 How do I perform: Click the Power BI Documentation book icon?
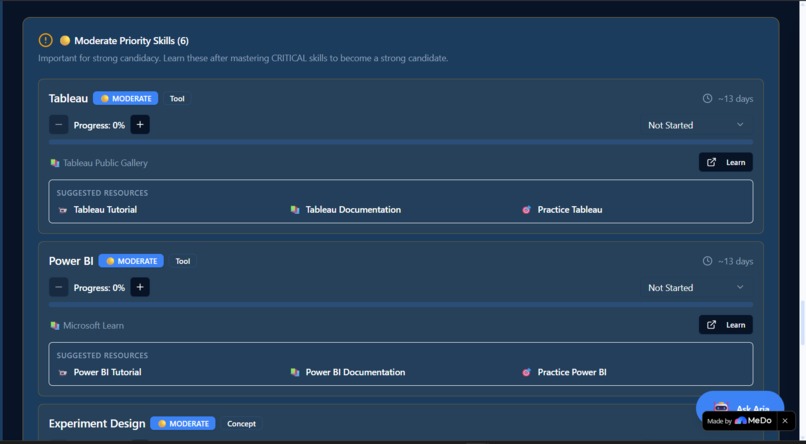pyautogui.click(x=295, y=372)
